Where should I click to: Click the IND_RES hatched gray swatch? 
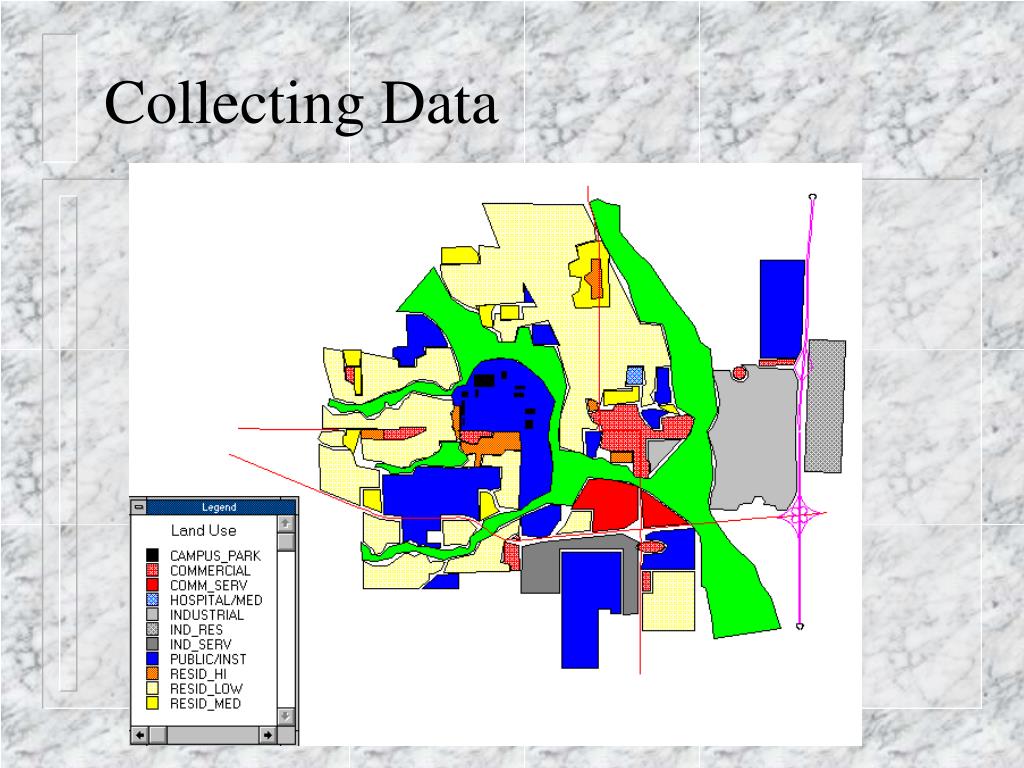point(152,630)
